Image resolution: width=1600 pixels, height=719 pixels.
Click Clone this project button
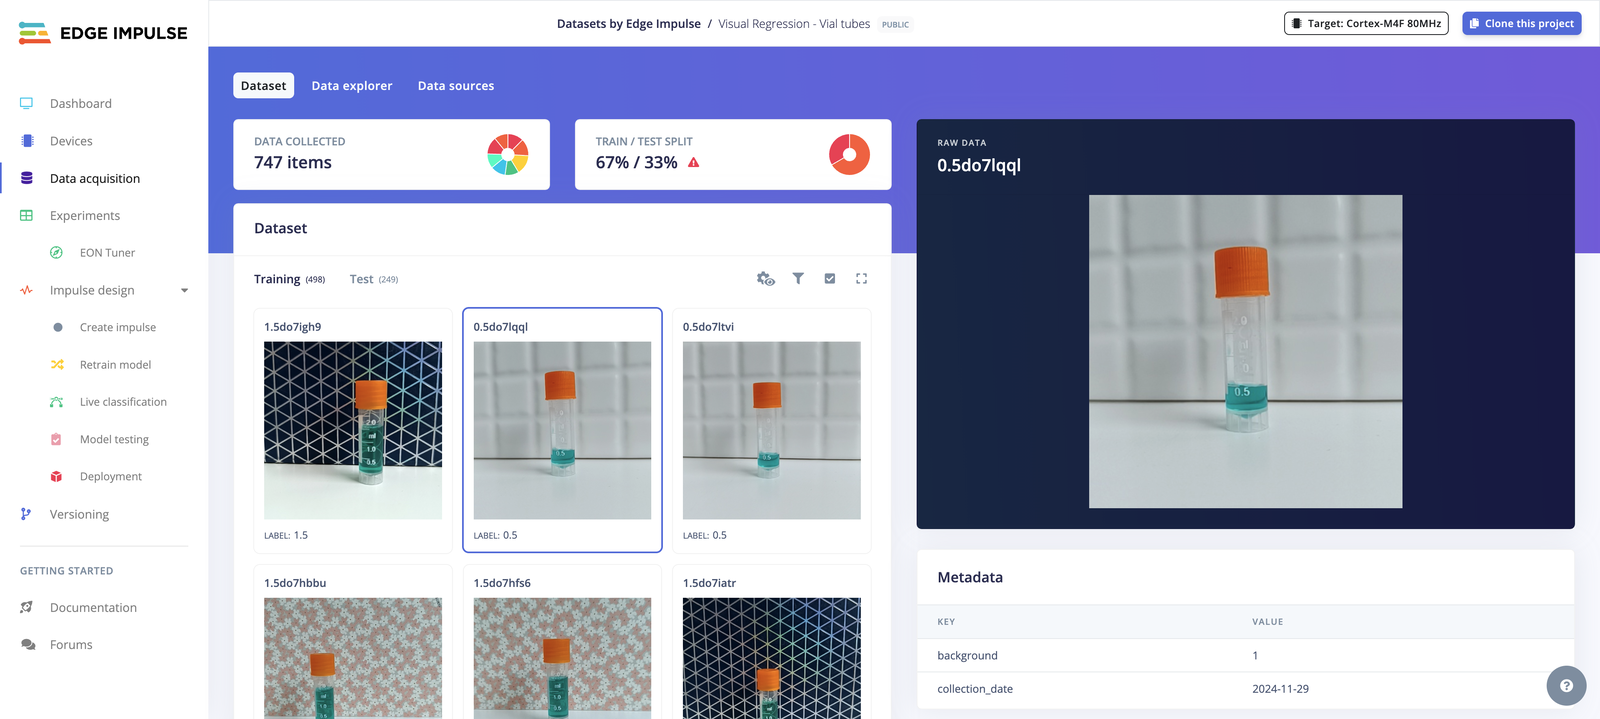click(1522, 23)
